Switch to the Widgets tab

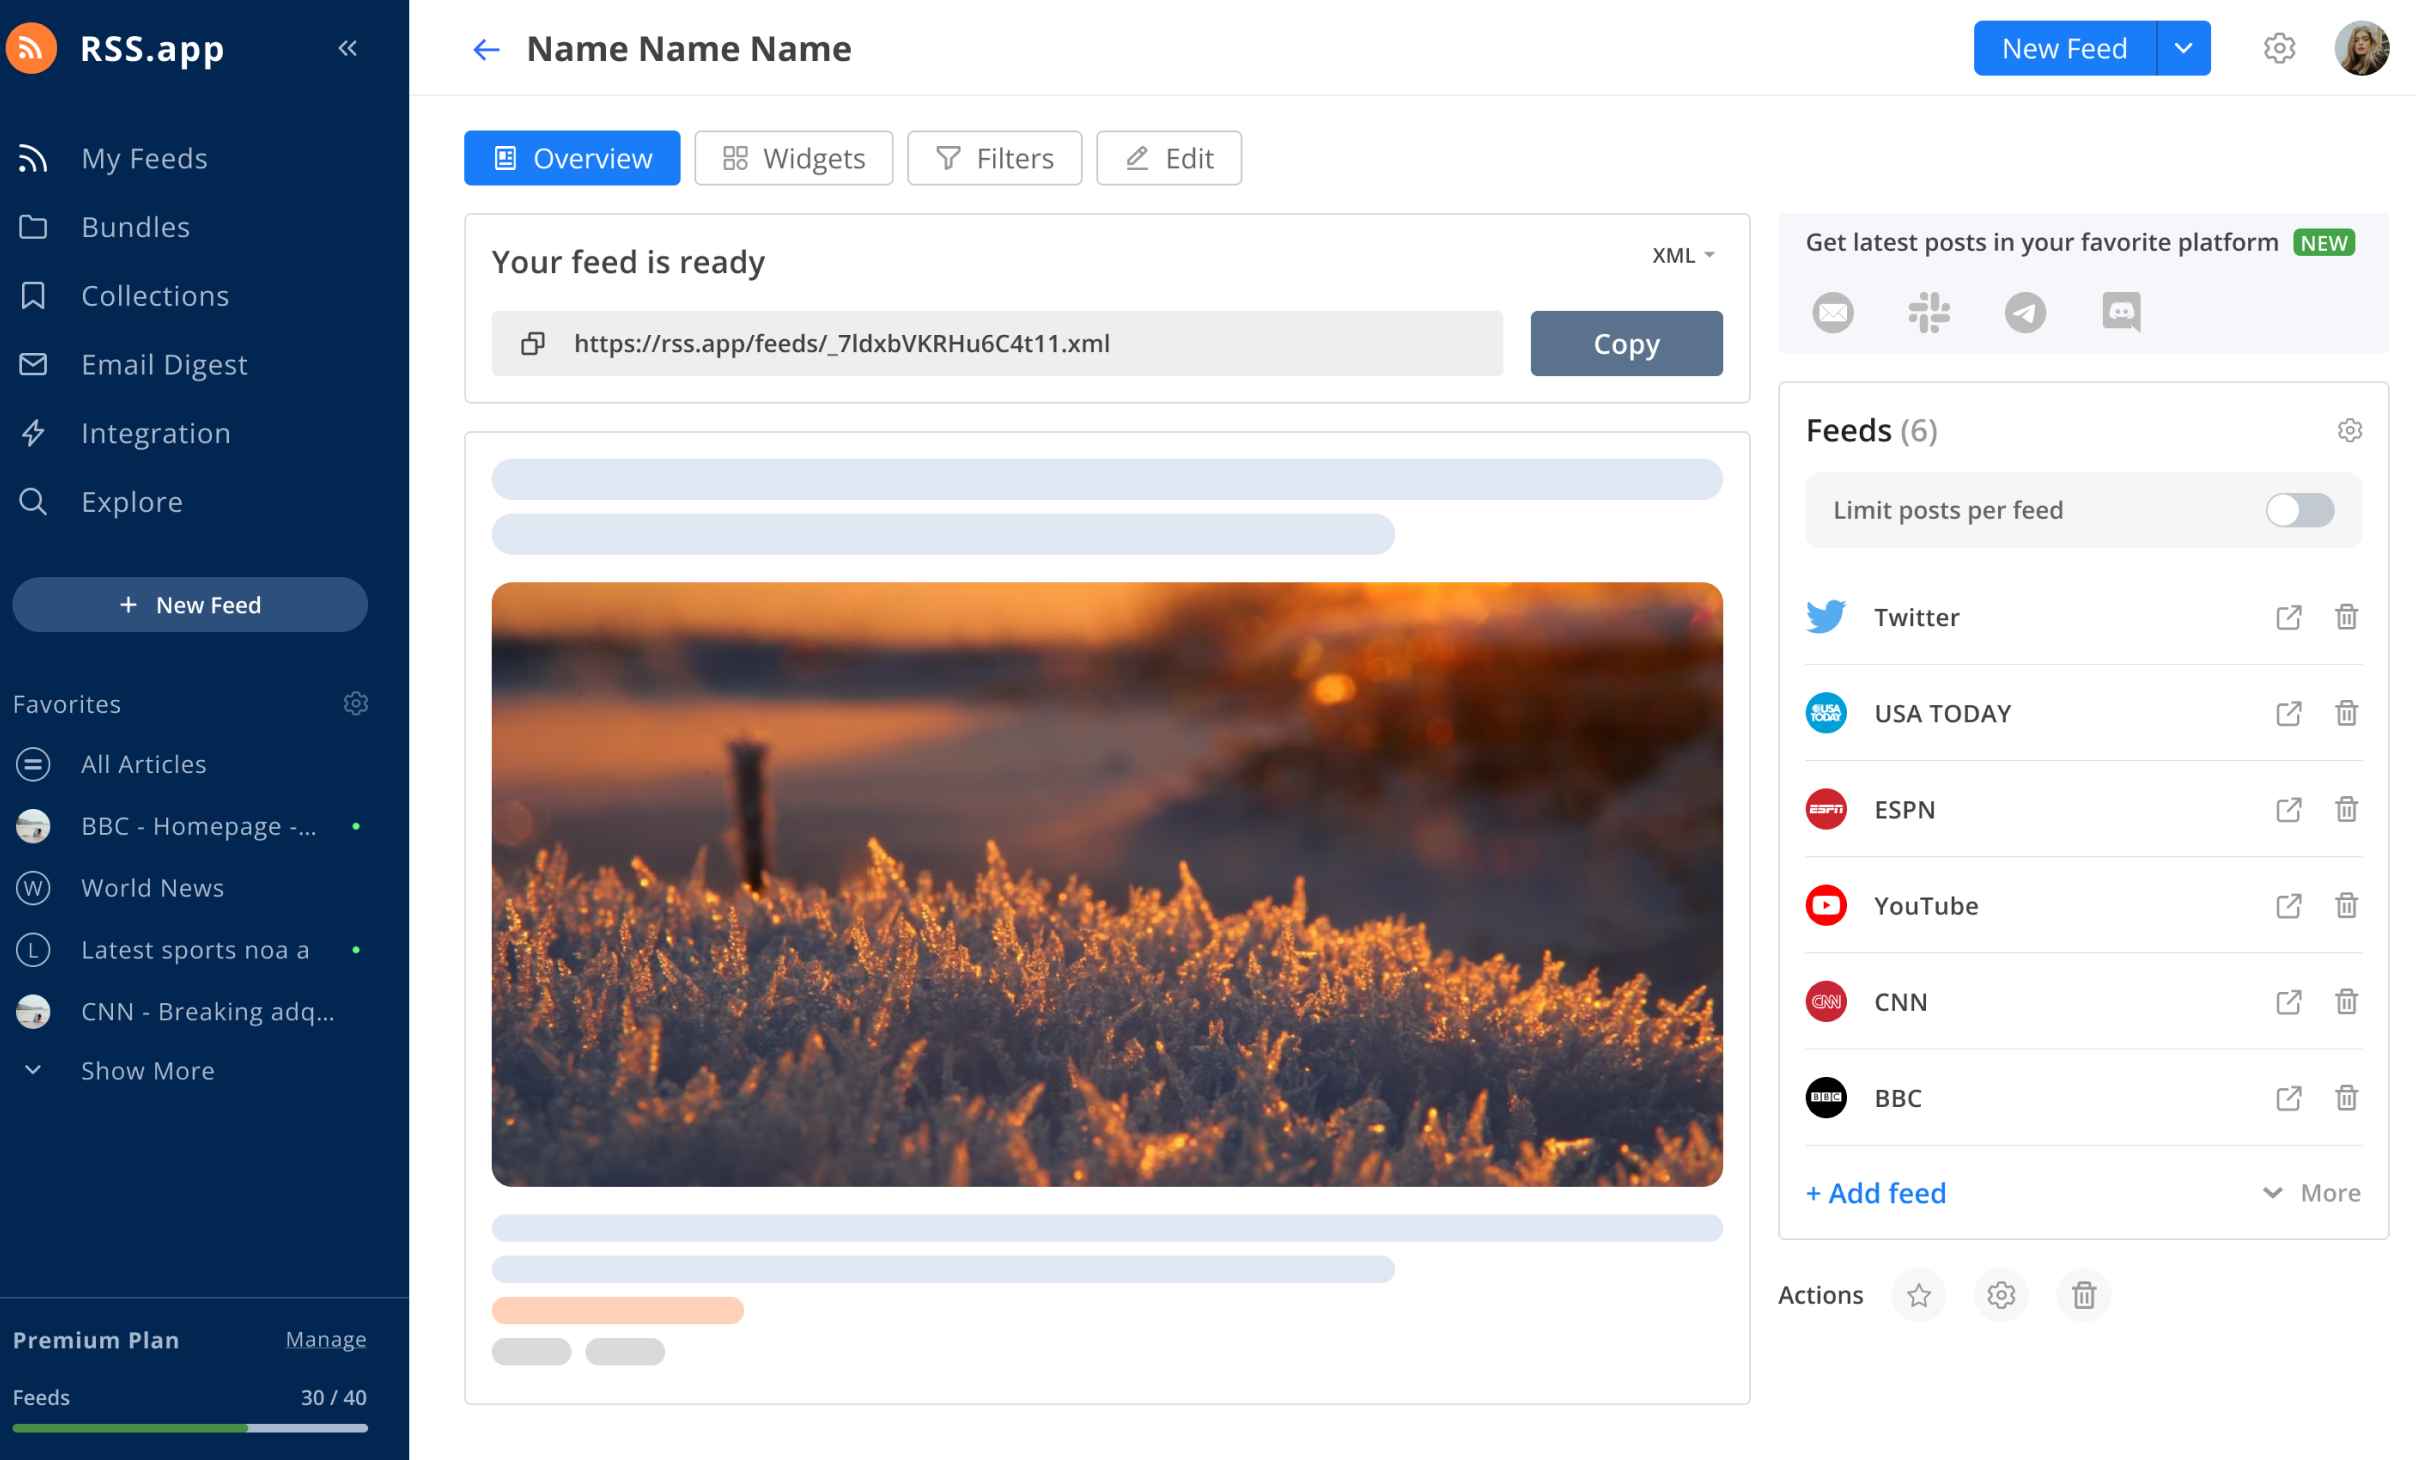[x=792, y=157]
